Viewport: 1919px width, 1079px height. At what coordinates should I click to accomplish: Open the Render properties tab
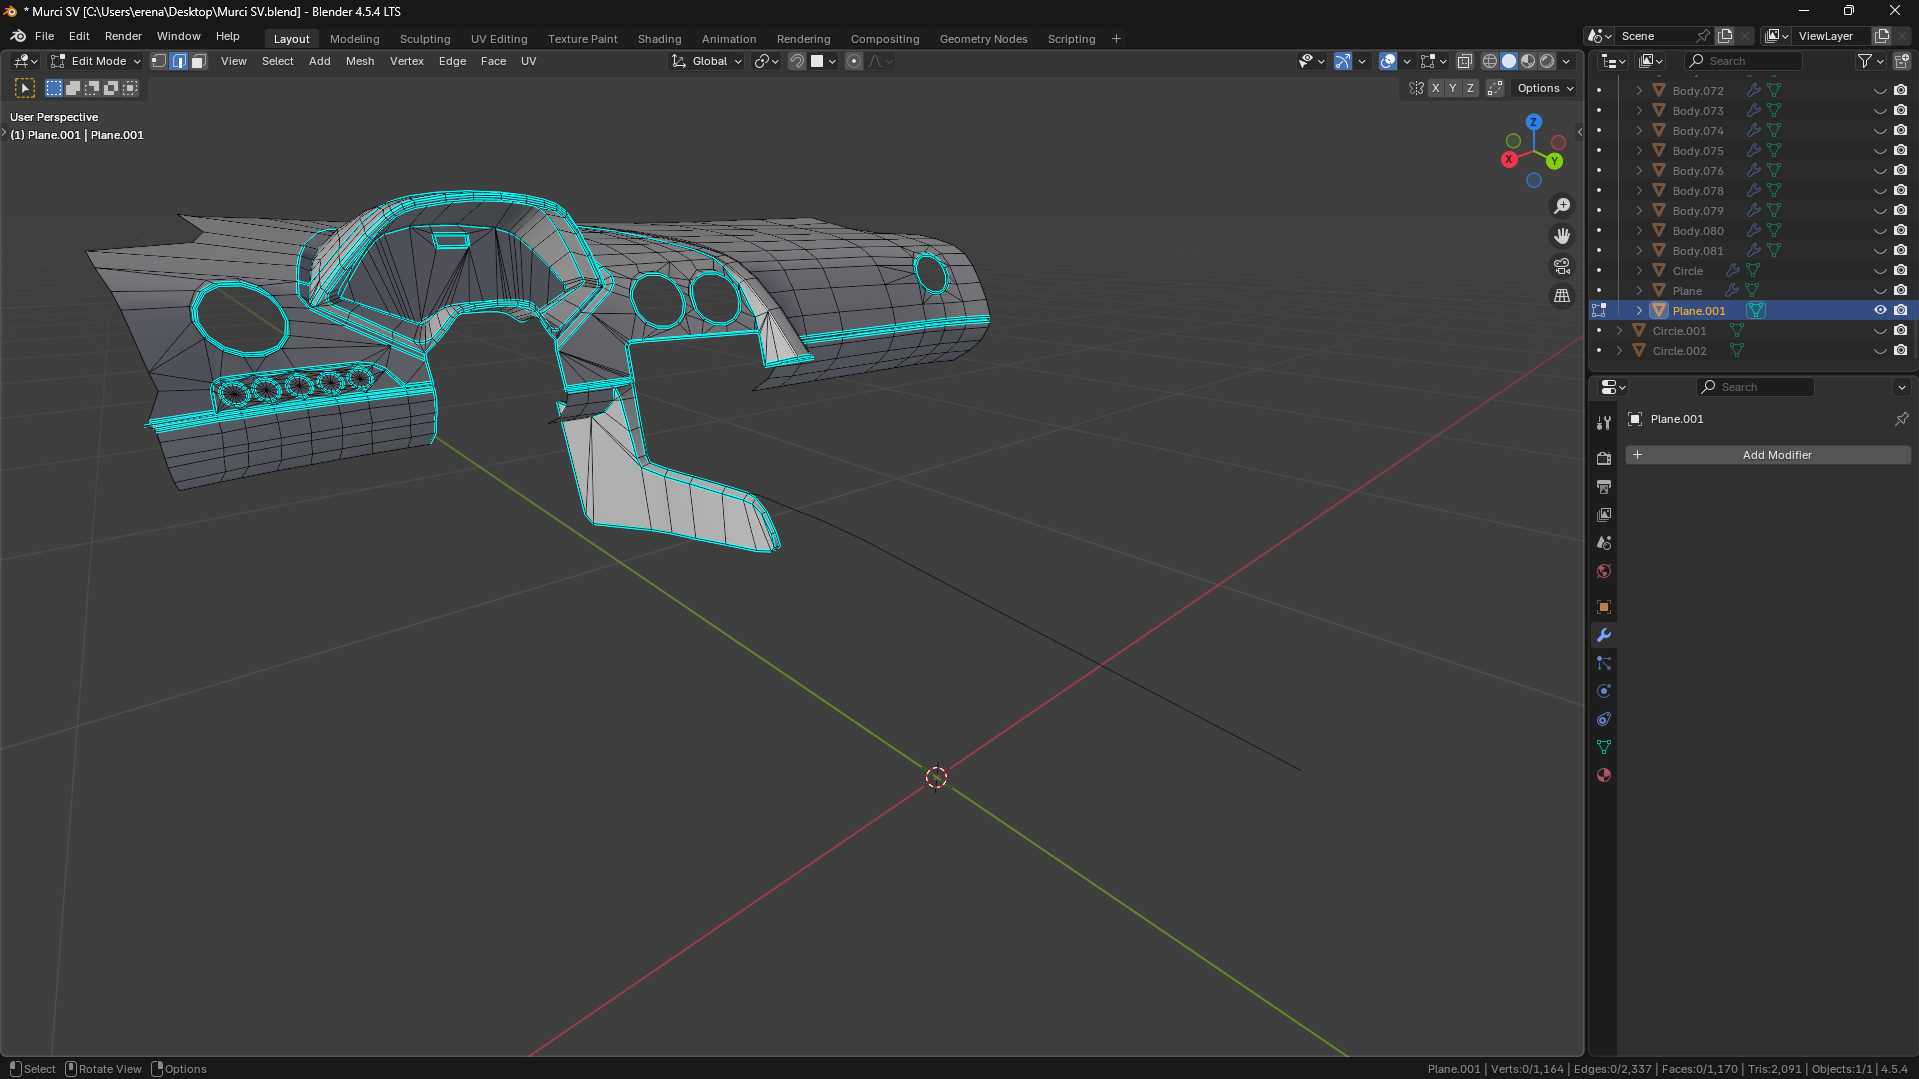[x=1604, y=458]
